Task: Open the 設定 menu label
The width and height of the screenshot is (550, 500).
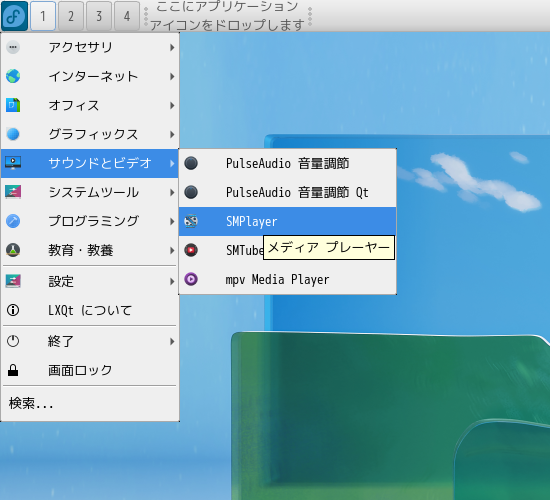Action: [x=61, y=281]
